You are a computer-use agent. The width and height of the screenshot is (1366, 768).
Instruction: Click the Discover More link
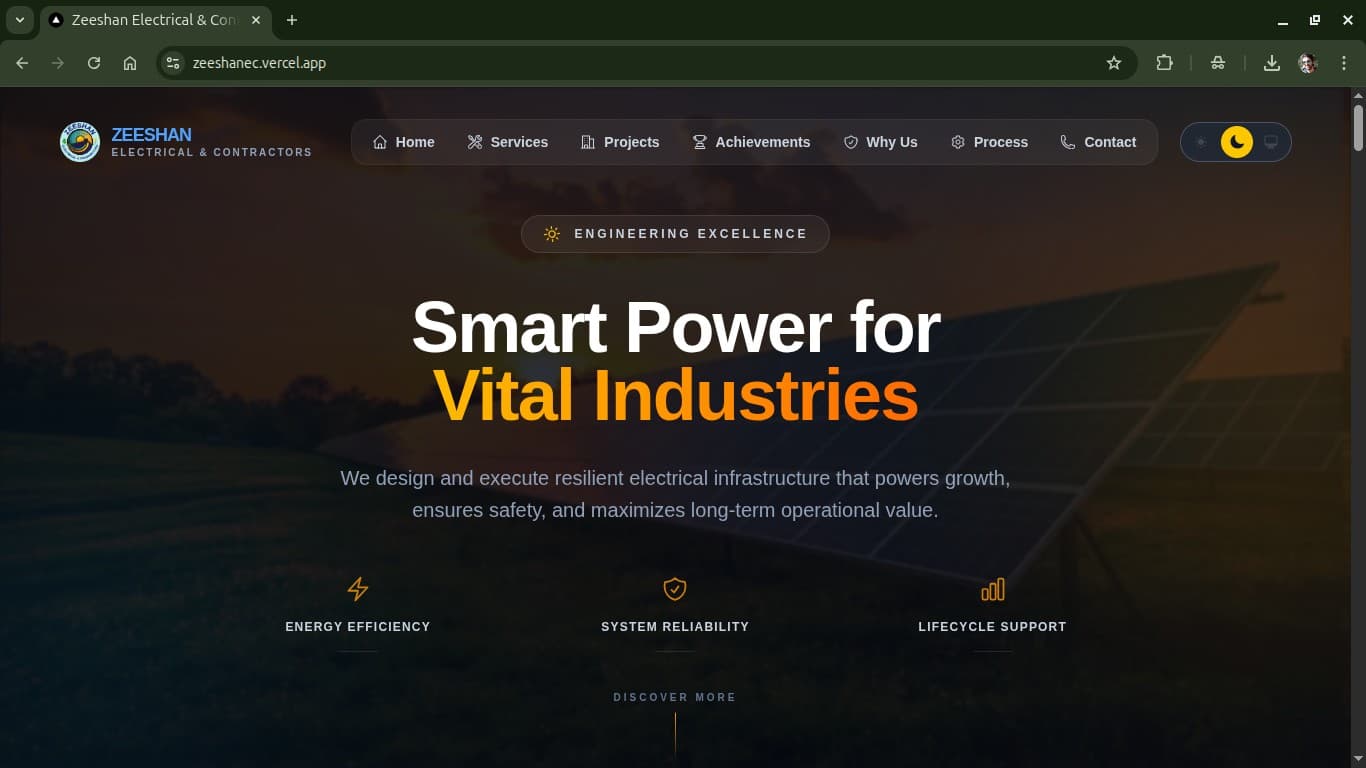[675, 697]
